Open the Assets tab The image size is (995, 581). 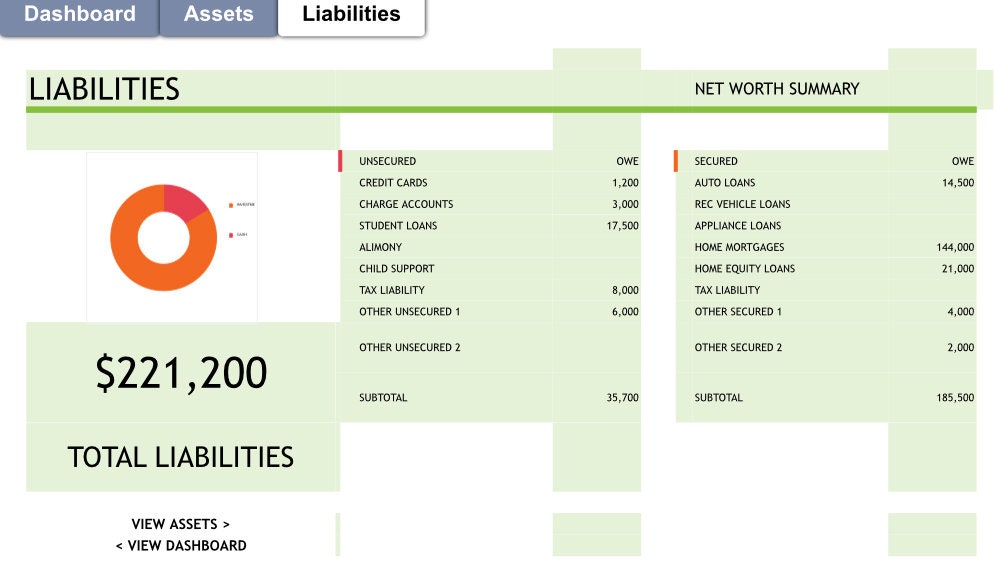pyautogui.click(x=218, y=14)
